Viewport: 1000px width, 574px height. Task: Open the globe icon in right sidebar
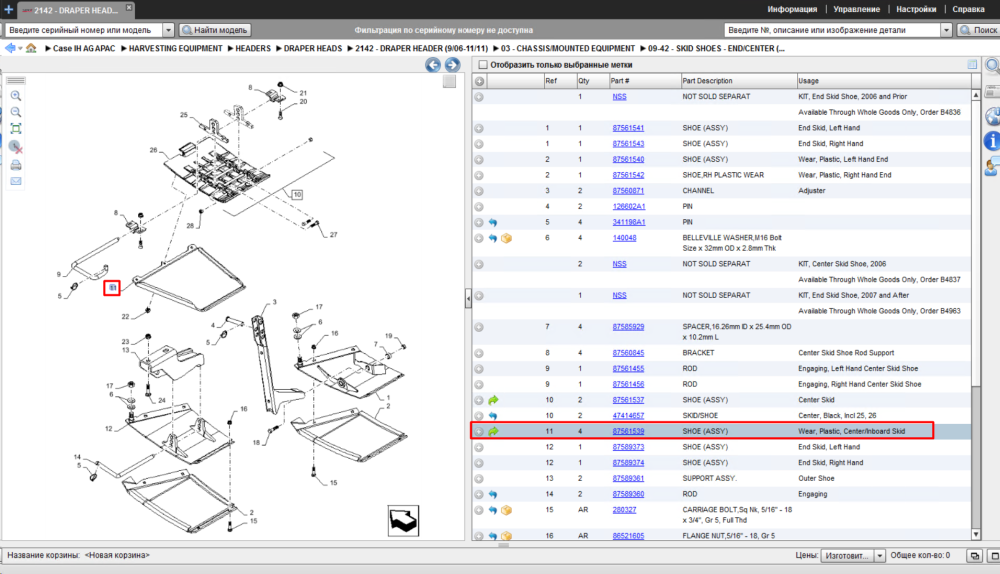coord(992,117)
